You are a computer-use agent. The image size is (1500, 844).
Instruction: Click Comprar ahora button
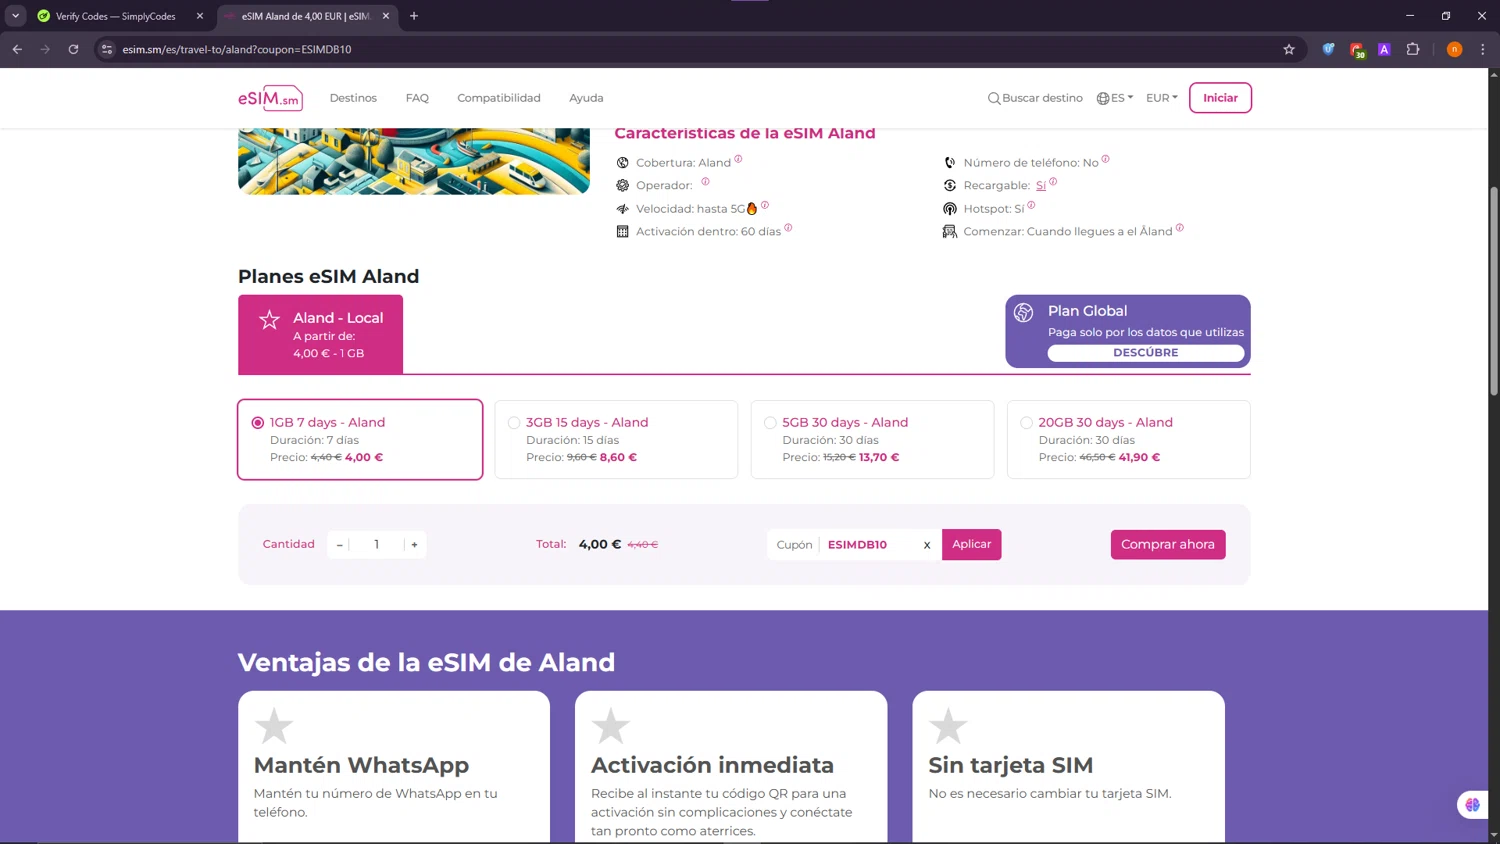(1167, 544)
